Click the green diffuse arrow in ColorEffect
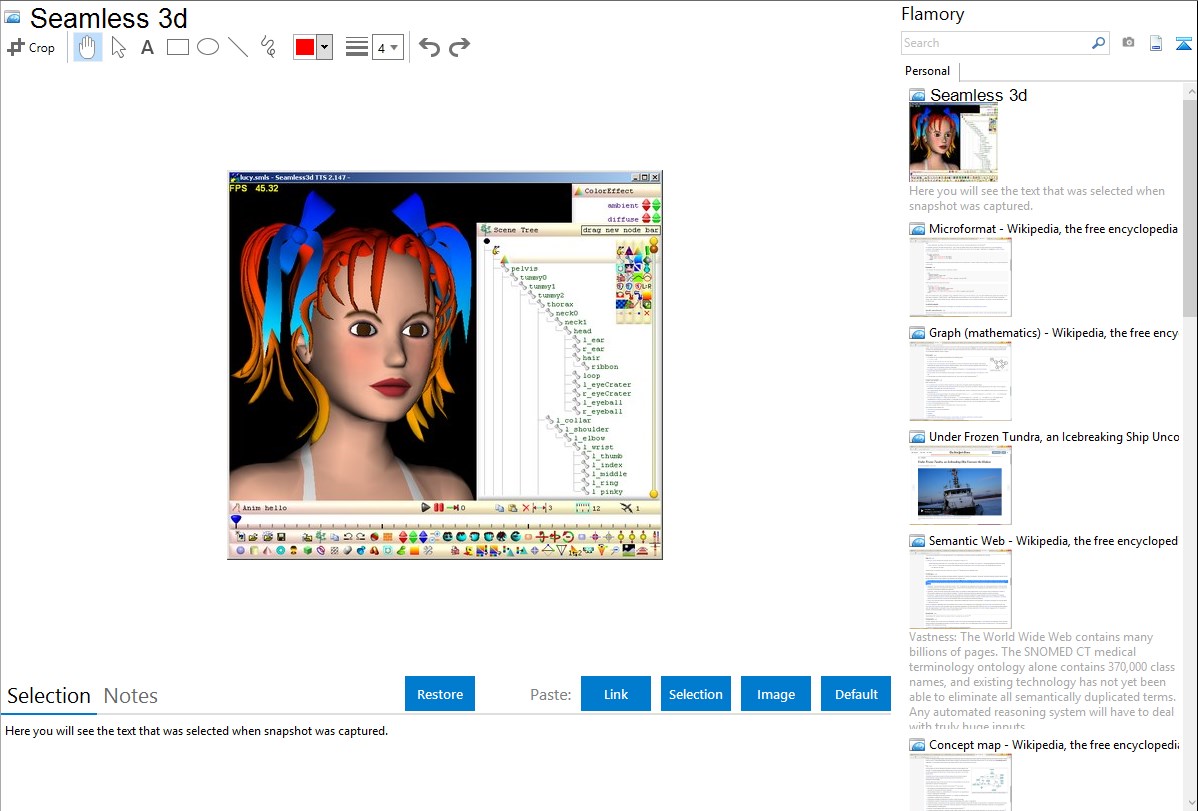Image resolution: width=1198 pixels, height=811 pixels. (x=656, y=219)
